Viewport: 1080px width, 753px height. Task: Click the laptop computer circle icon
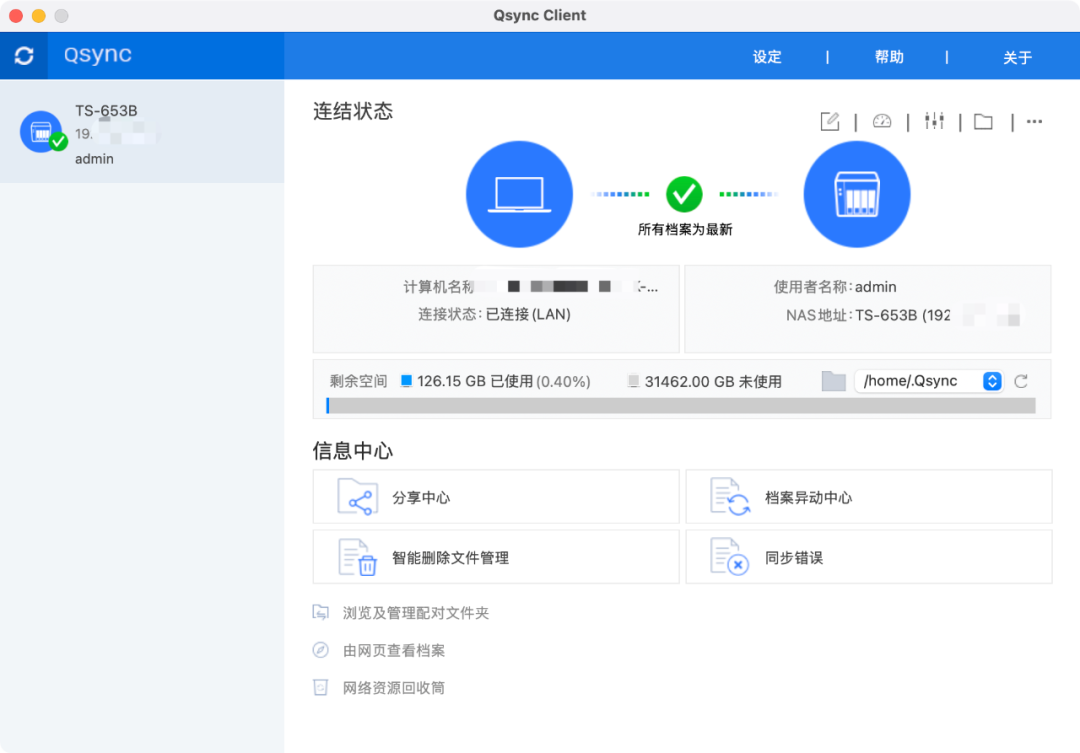[519, 194]
